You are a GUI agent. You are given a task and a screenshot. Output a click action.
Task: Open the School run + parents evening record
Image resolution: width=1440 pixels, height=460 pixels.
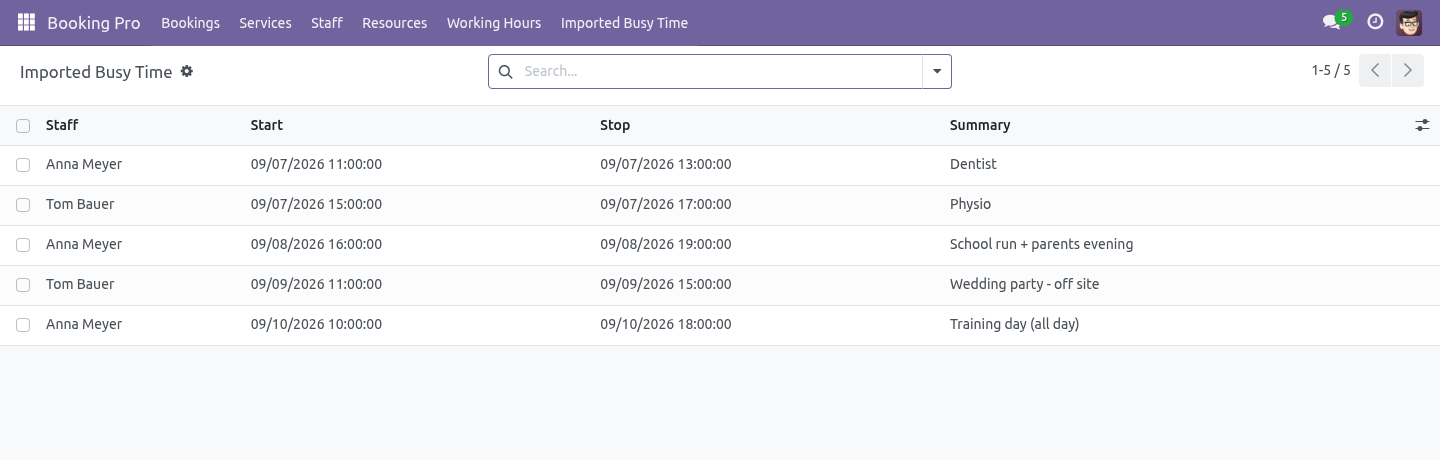point(1041,244)
